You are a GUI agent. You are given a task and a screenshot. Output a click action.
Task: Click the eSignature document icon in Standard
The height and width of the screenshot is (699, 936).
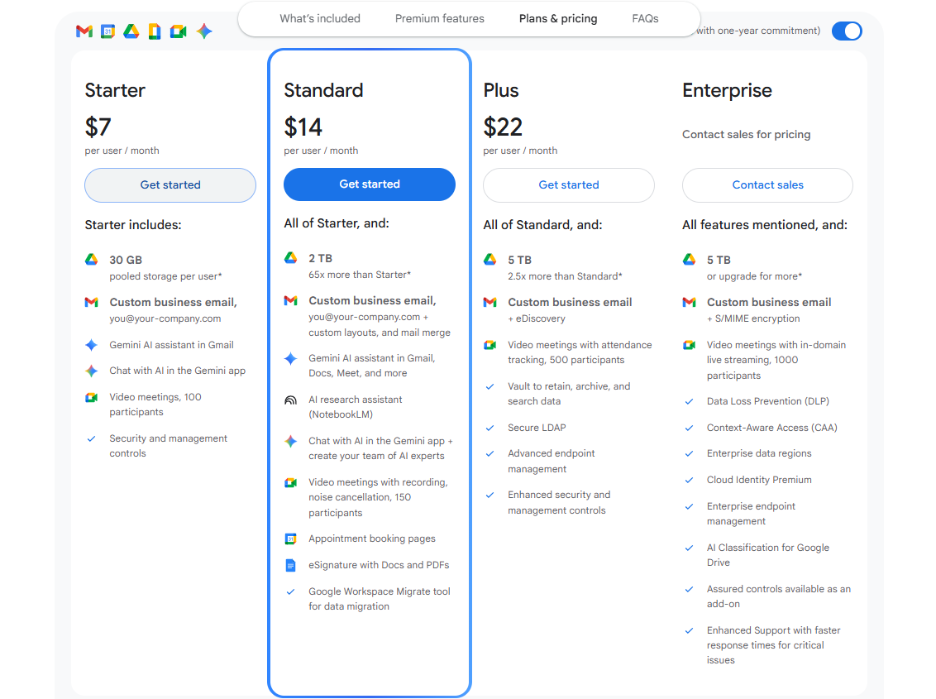[x=289, y=564]
